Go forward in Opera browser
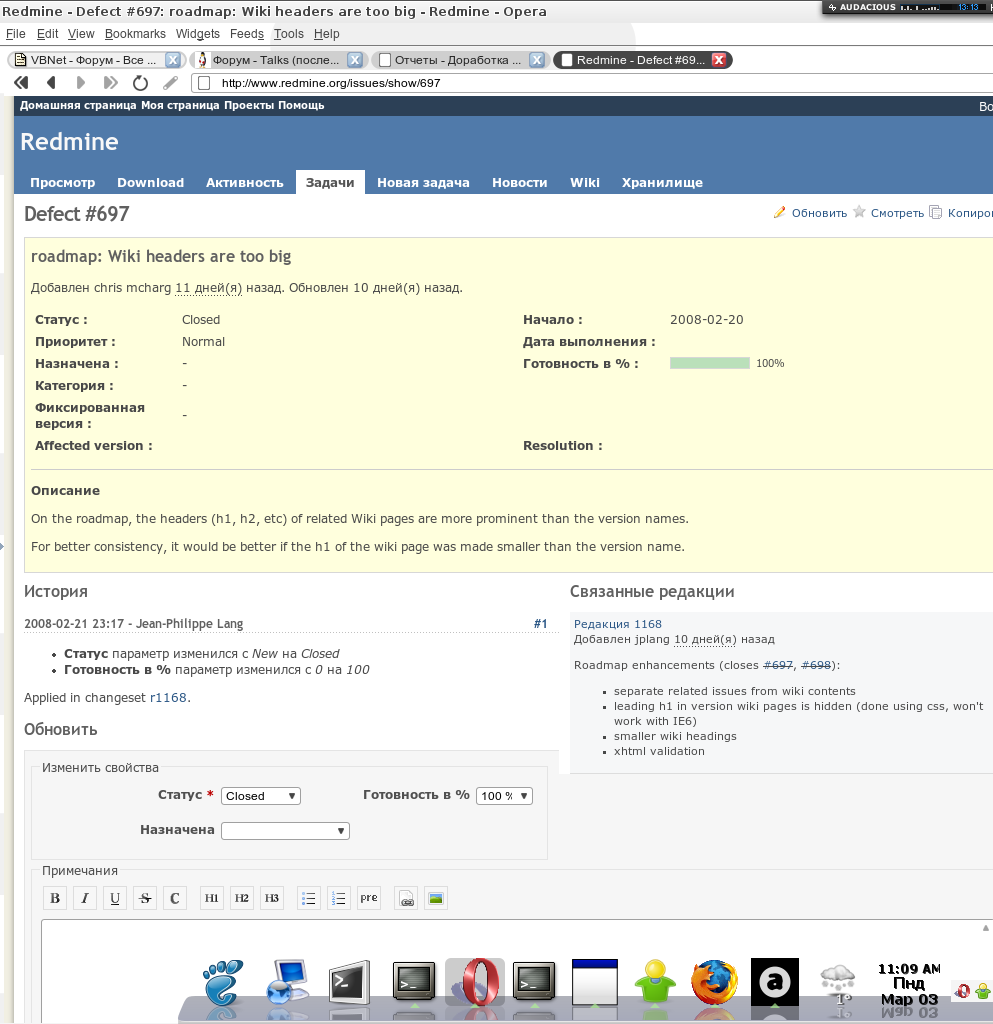Viewport: 993px width, 1024px height. pyautogui.click(x=80, y=83)
